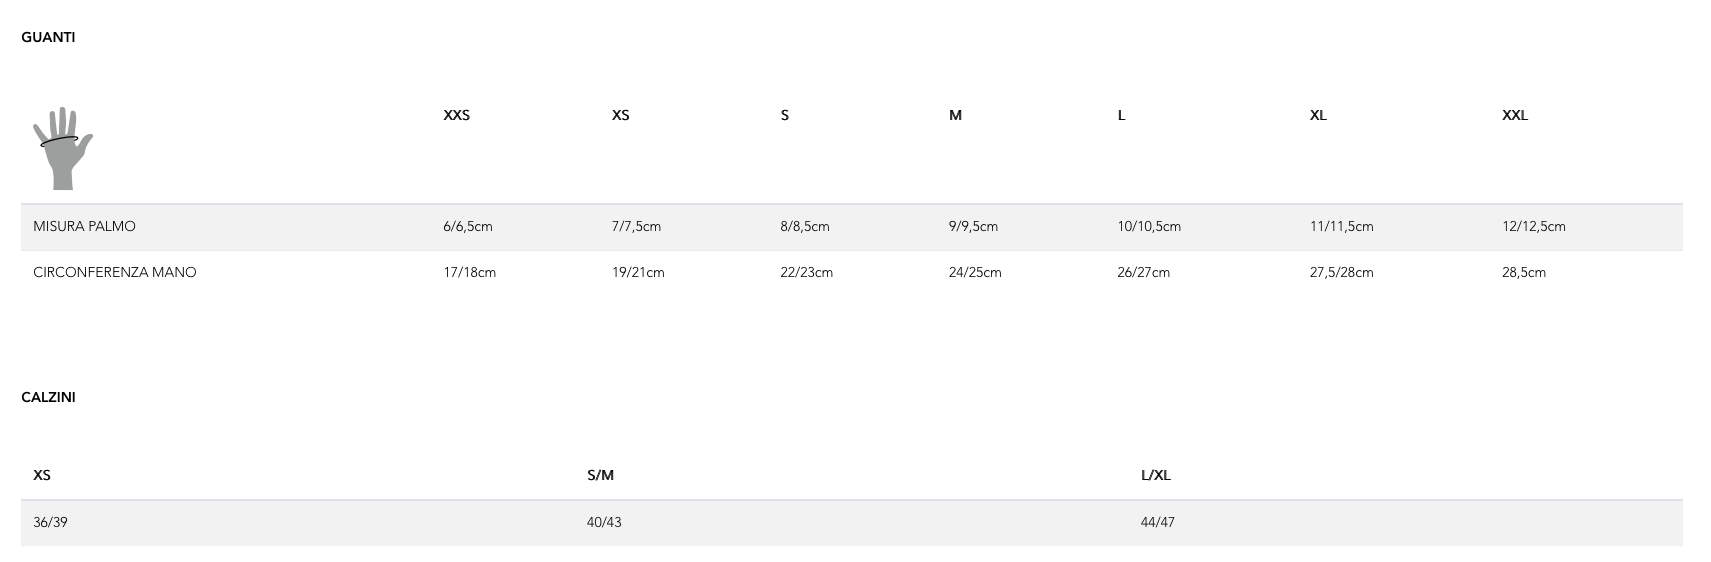Click the 12/12,5cm palm measurement cell
This screenshot has width=1711, height=562.
[x=1533, y=226]
